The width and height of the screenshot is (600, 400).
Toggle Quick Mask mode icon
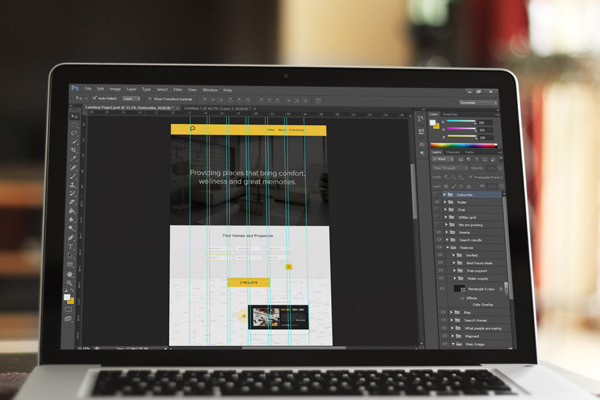tap(68, 309)
